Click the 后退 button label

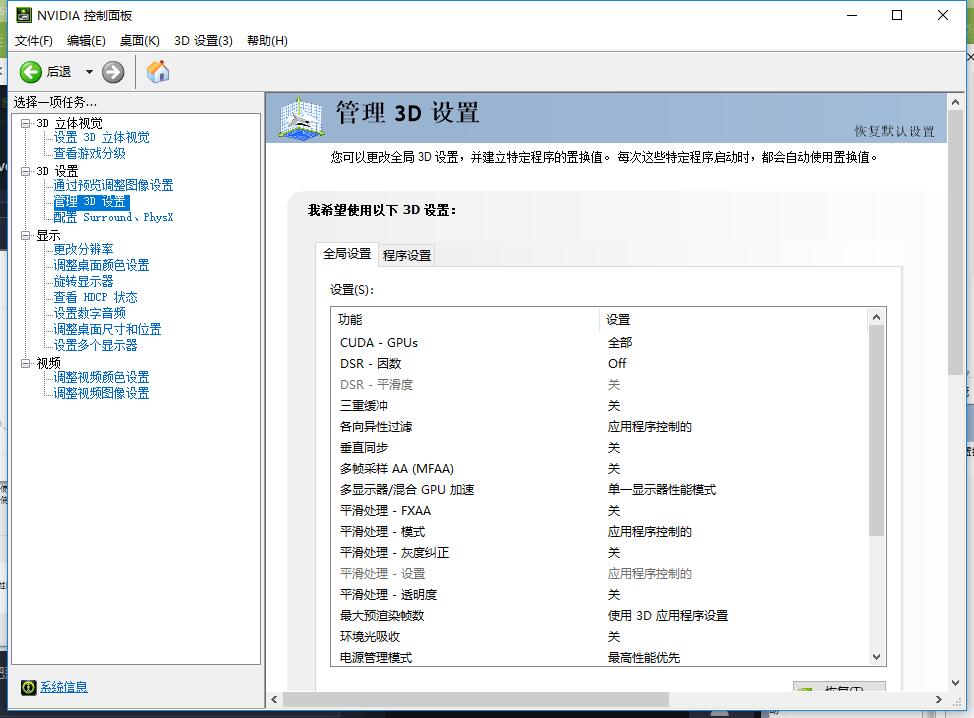pyautogui.click(x=59, y=72)
